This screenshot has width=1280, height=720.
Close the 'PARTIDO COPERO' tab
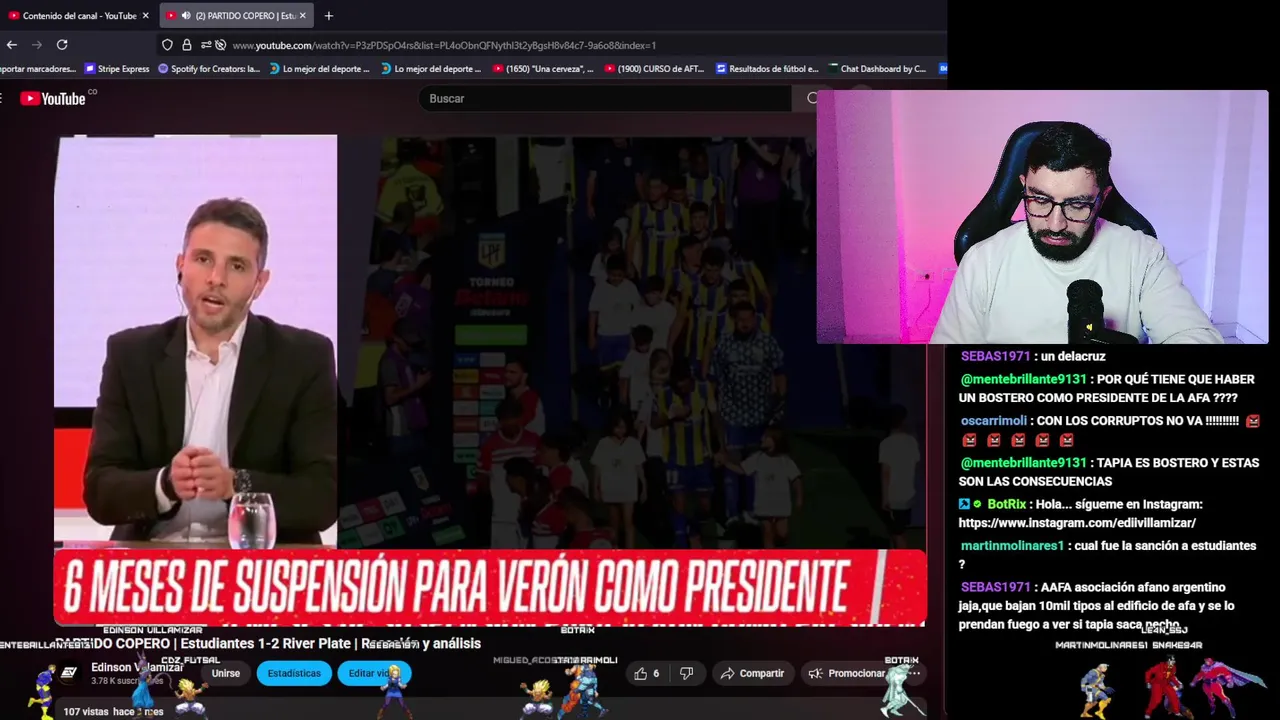tap(304, 16)
